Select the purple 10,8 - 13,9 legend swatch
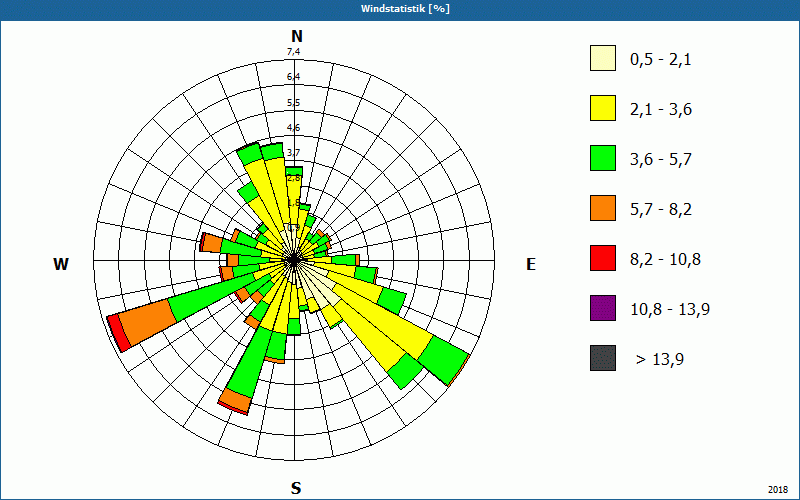The height and width of the screenshot is (500, 800). (x=603, y=308)
